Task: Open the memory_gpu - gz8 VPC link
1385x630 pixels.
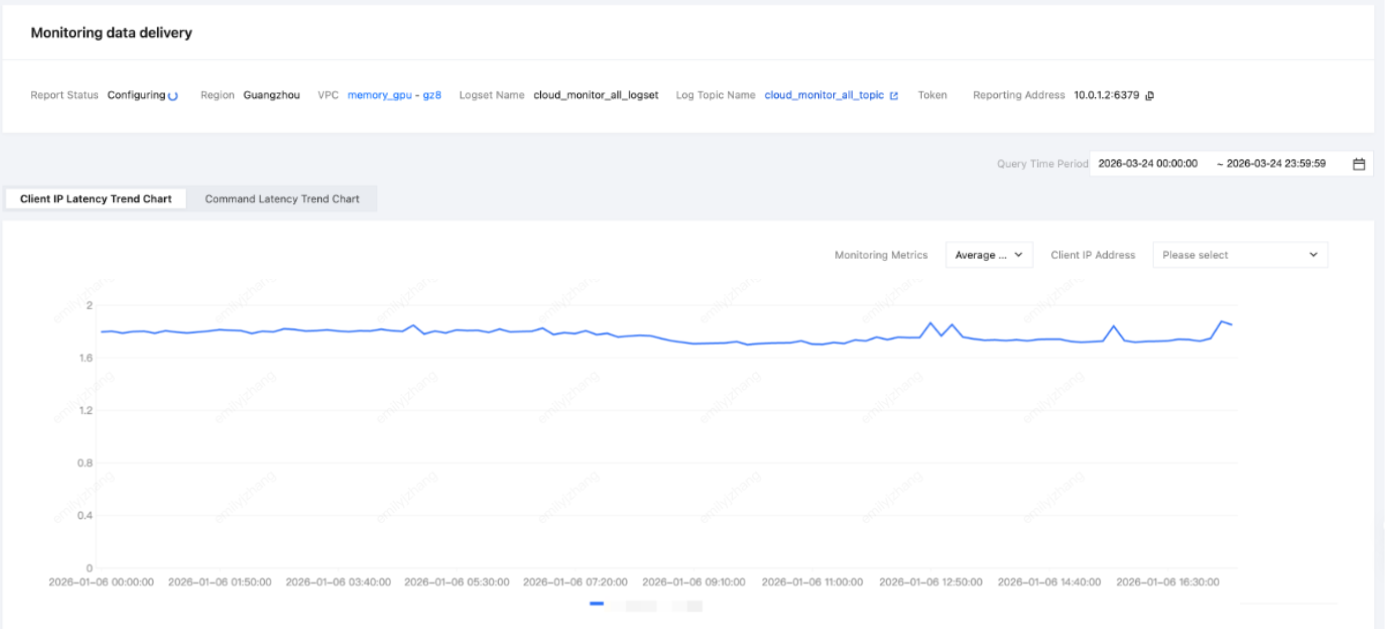Action: pos(394,96)
